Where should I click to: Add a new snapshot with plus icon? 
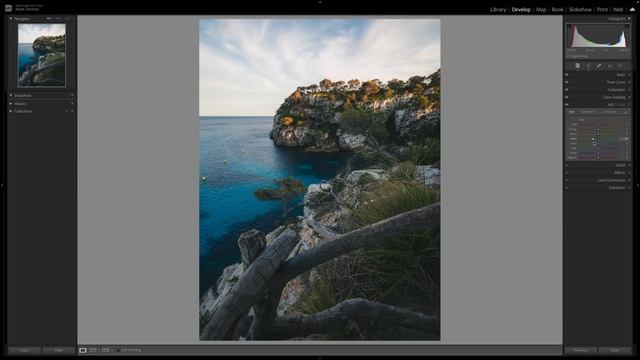pos(72,96)
